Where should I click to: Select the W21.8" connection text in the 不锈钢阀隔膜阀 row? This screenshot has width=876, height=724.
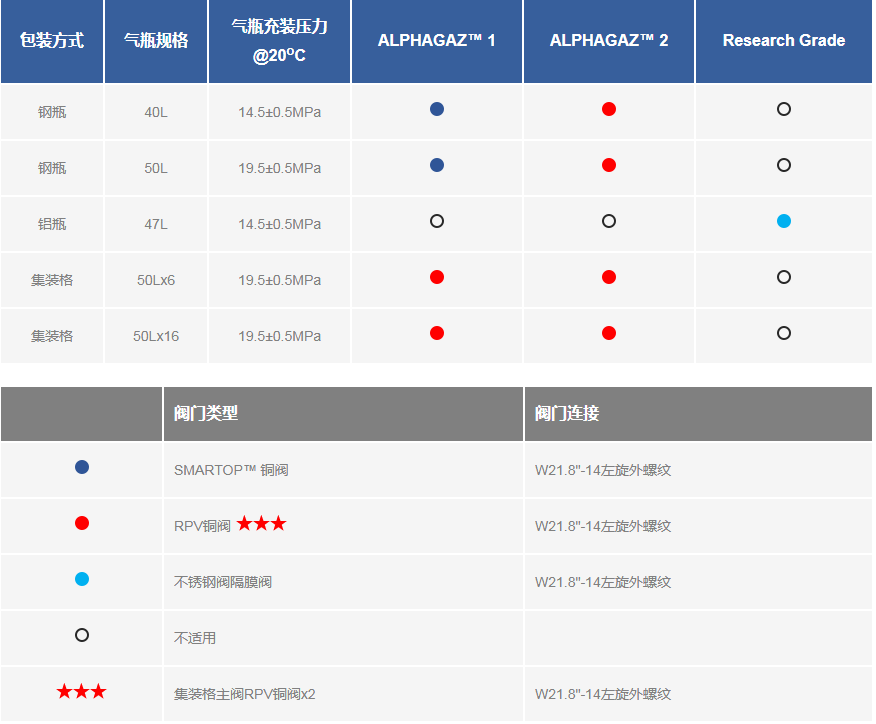pos(603,582)
